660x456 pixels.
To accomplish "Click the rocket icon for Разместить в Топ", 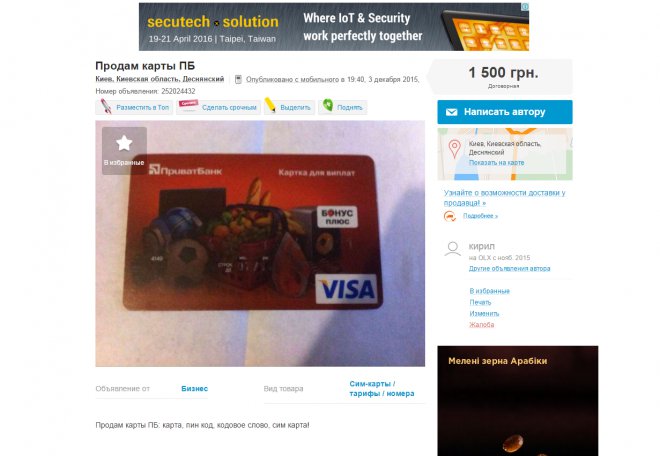I will (x=106, y=107).
